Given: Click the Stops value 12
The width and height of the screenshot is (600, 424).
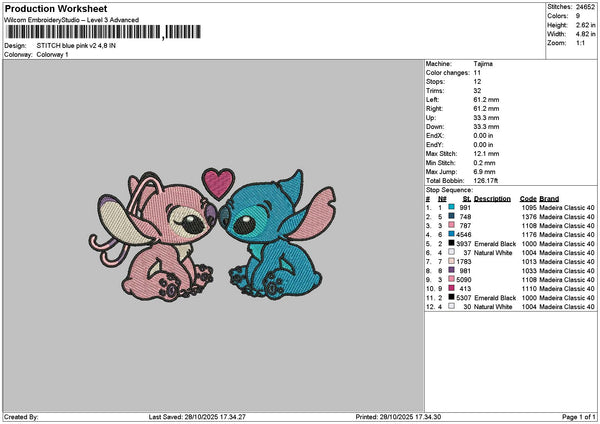Looking at the screenshot, I should [477, 82].
